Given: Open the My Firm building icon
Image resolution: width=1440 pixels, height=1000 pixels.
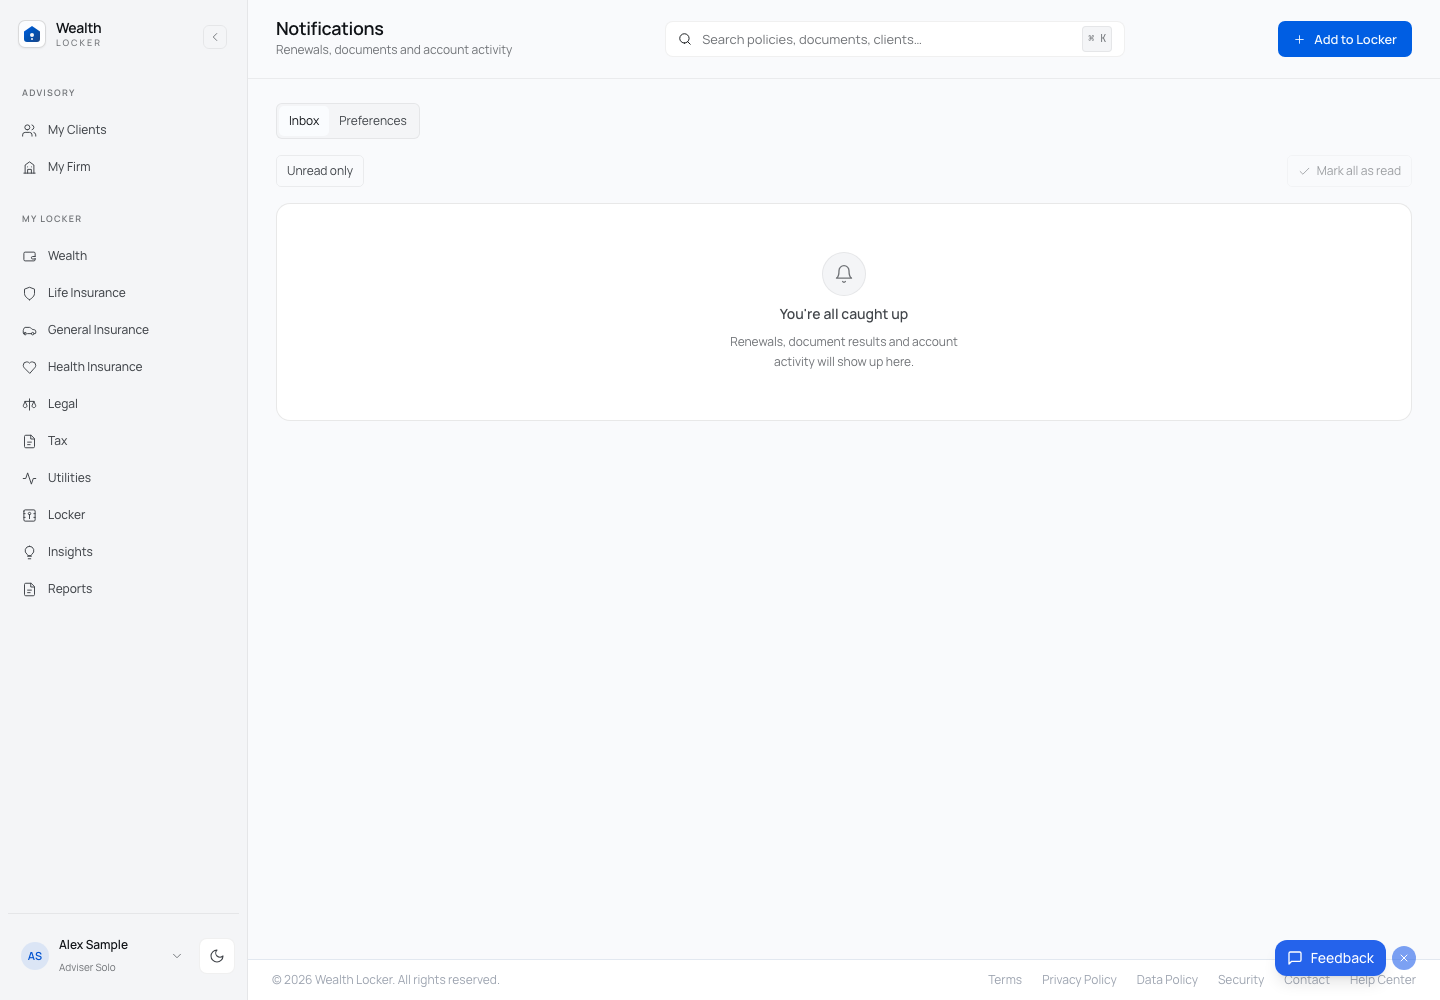Looking at the screenshot, I should tap(30, 167).
